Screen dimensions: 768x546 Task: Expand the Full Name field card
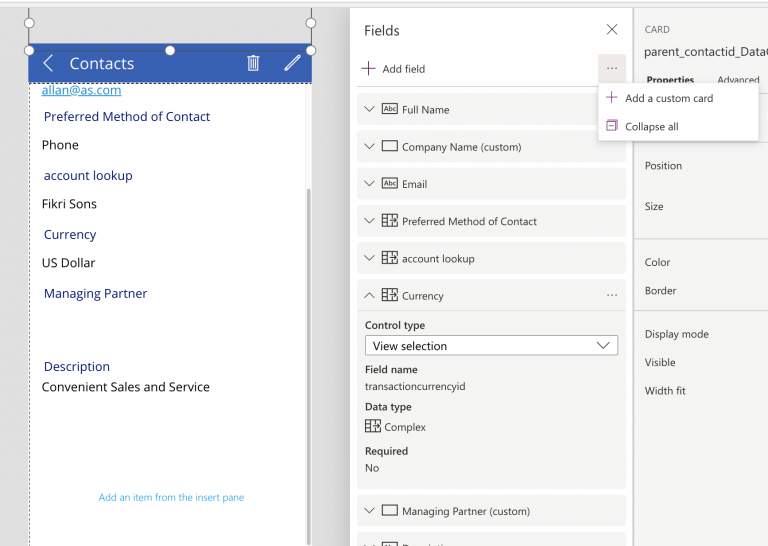click(369, 109)
